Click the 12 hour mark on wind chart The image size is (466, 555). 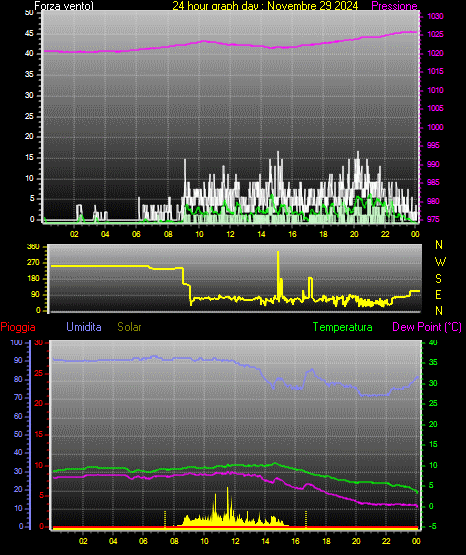[230, 234]
